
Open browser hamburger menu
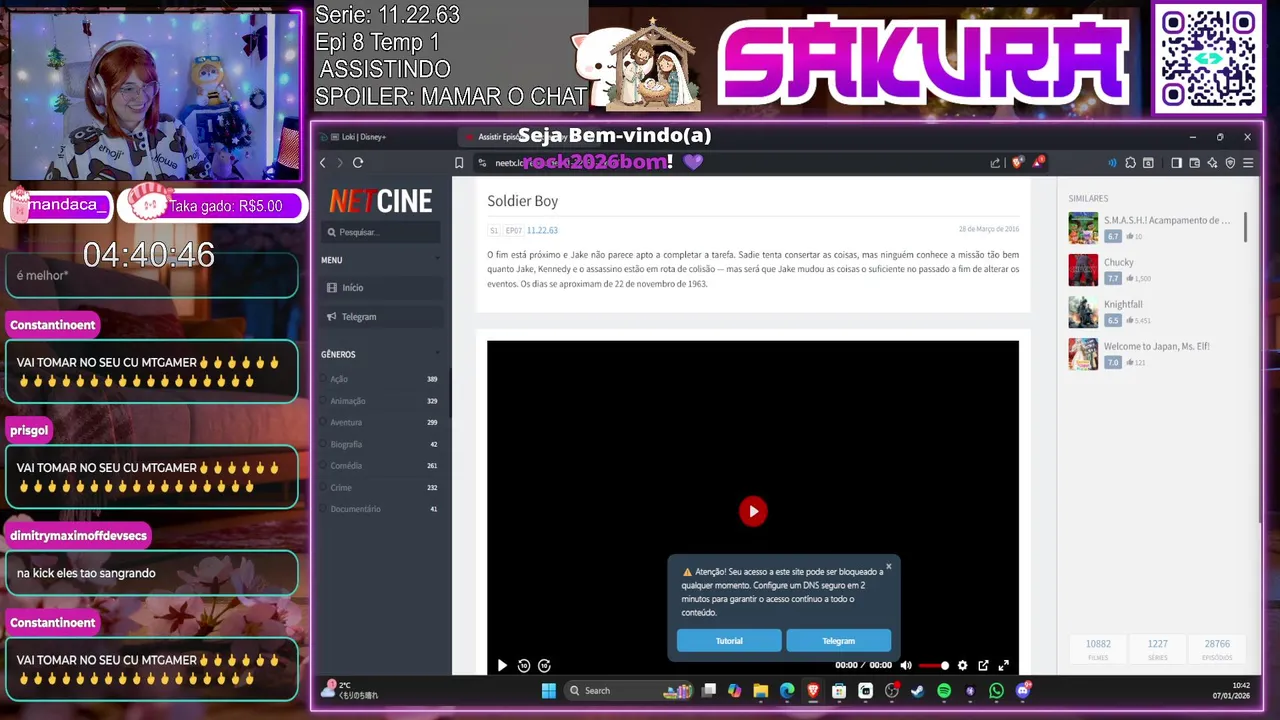[x=1248, y=163]
